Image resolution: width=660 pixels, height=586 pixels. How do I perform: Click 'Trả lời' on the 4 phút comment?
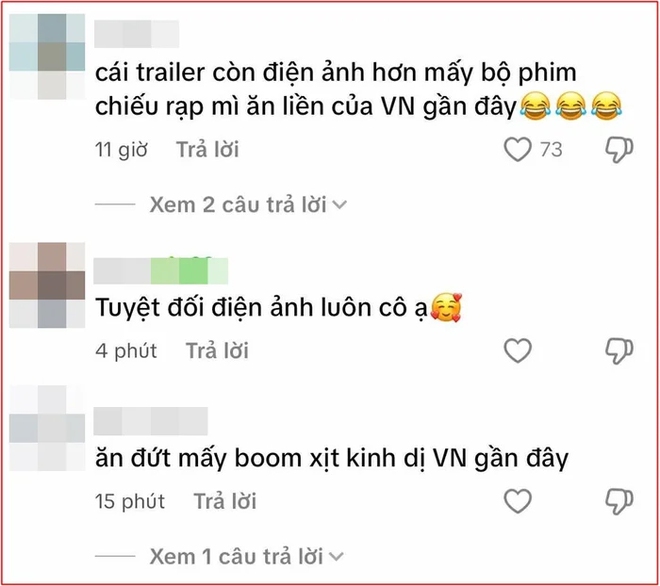coord(217,351)
